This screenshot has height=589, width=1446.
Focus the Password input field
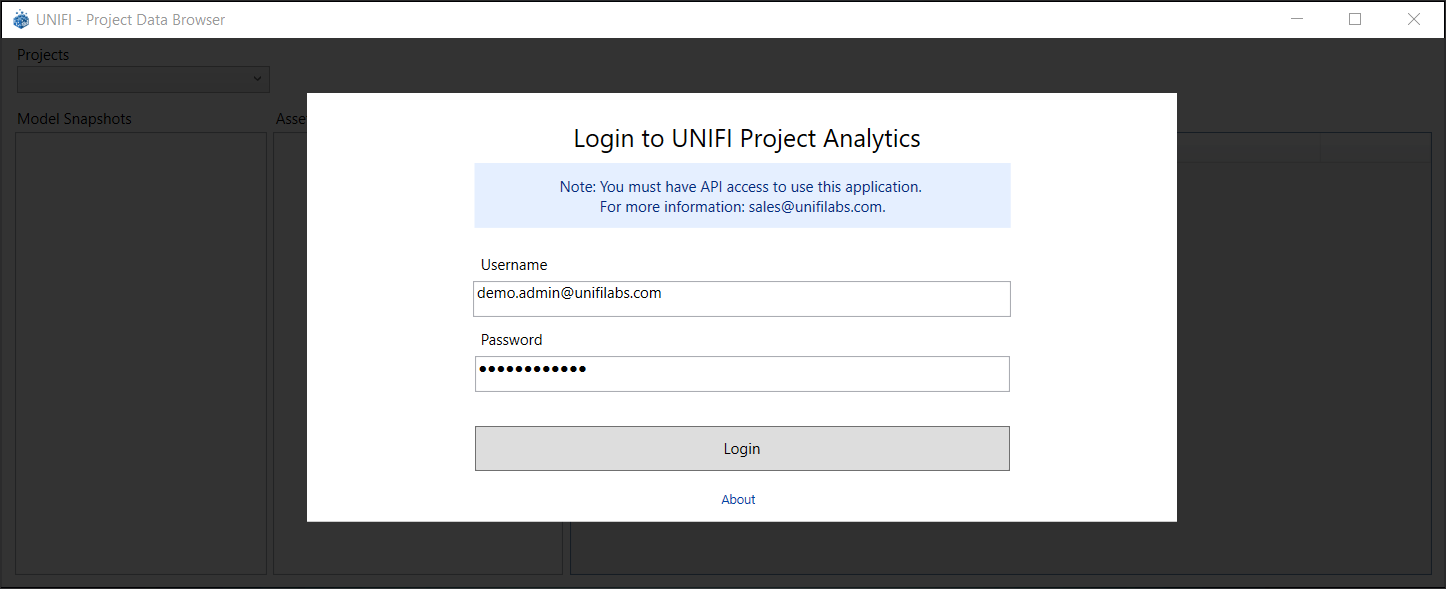[x=742, y=374]
